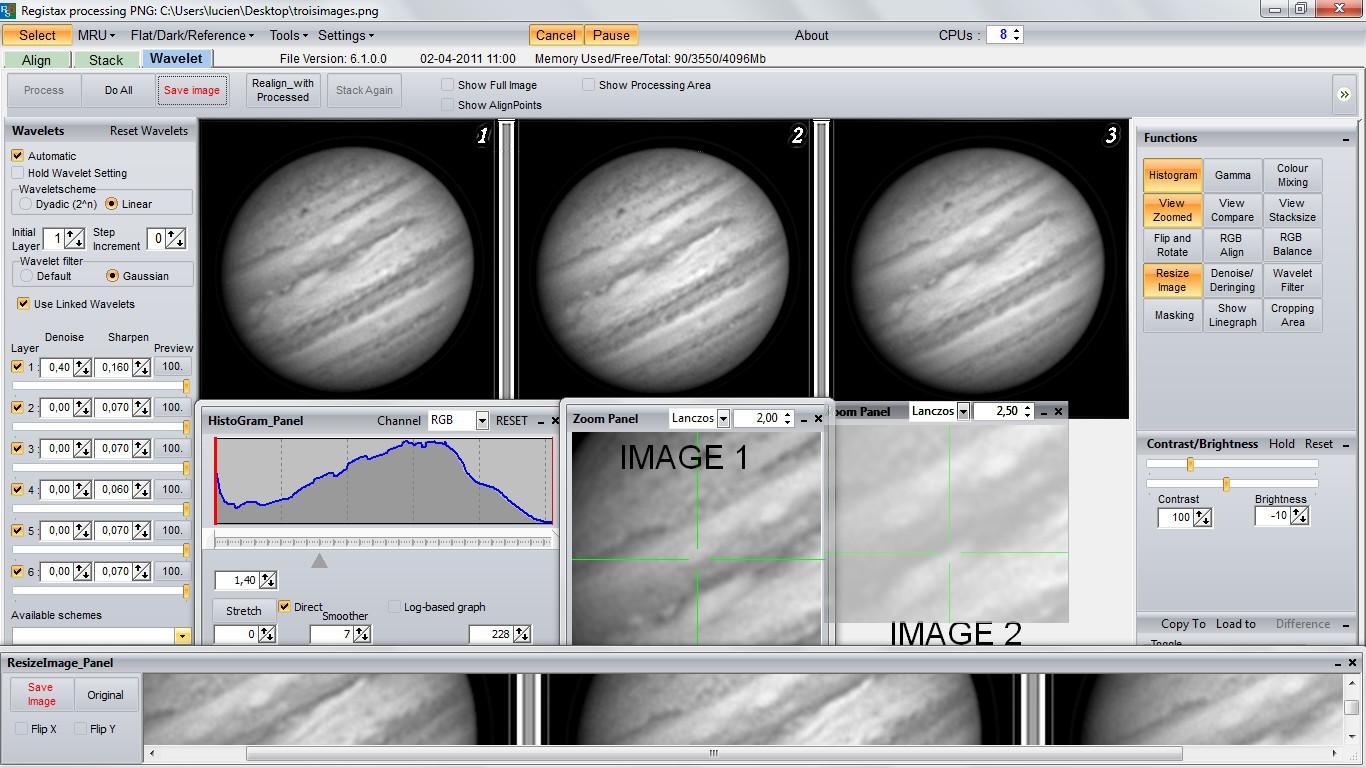
Task: Switch to the Stack tab
Action: tap(106, 60)
